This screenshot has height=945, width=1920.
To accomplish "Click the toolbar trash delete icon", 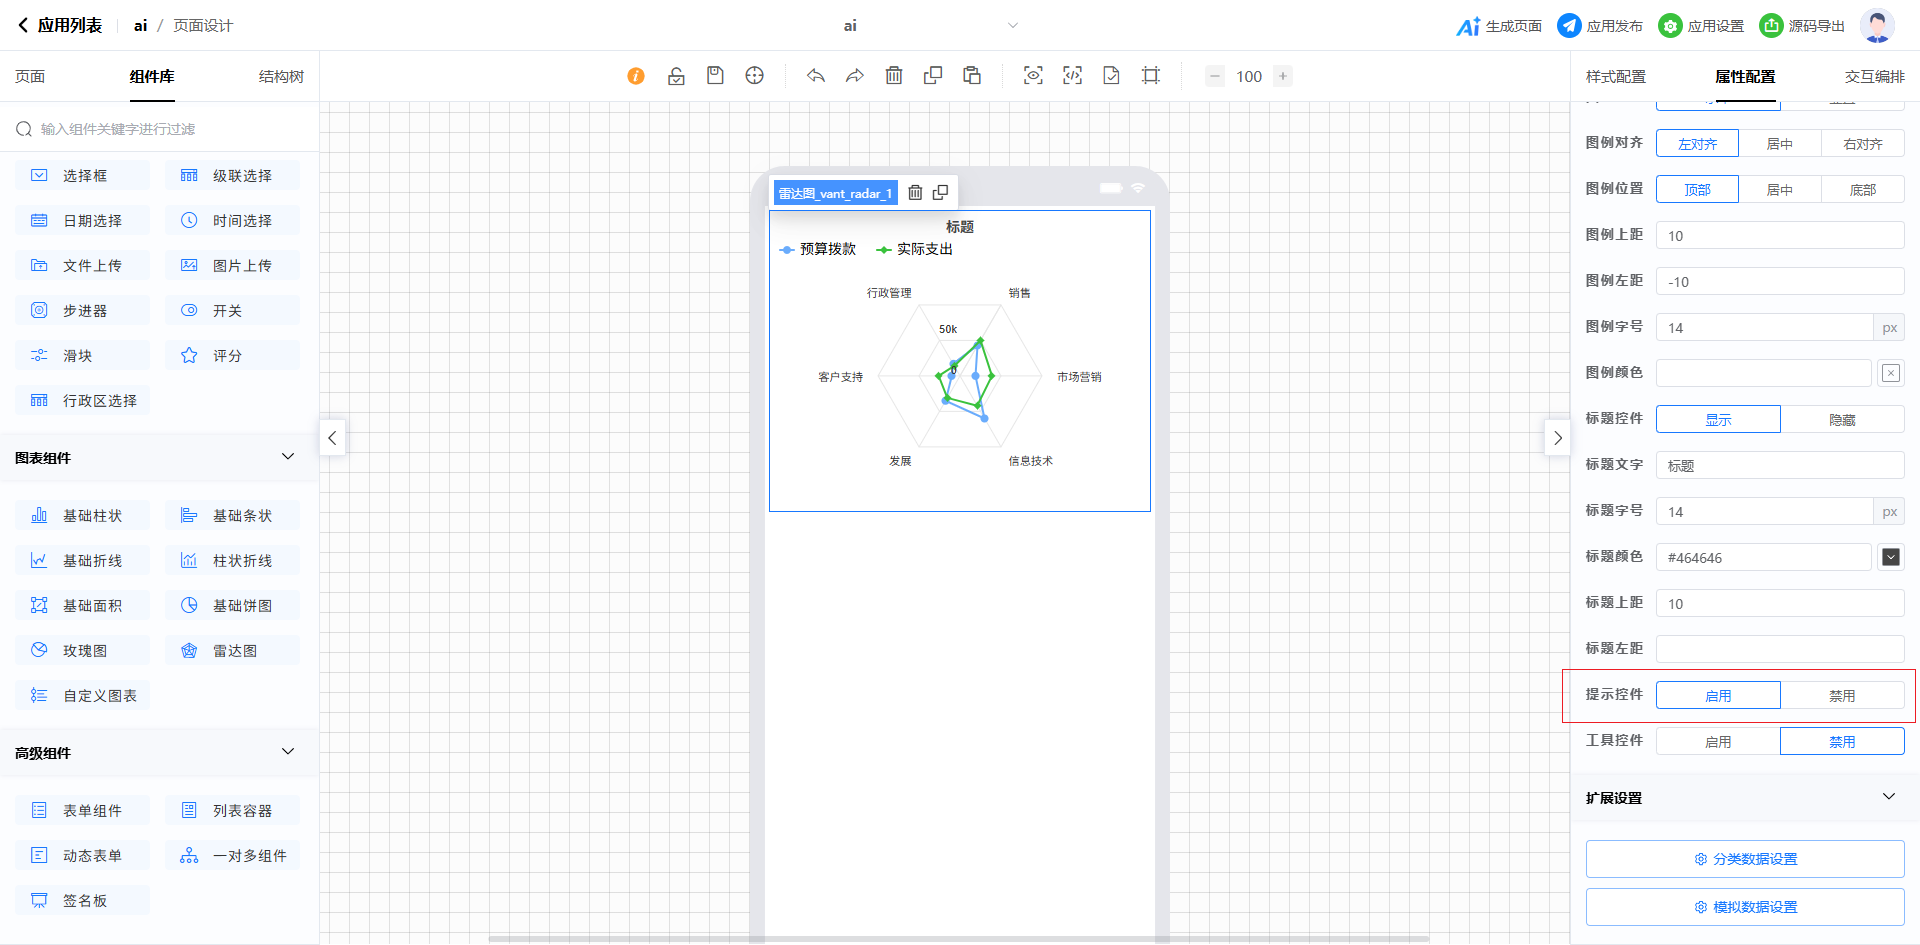I will (x=894, y=76).
